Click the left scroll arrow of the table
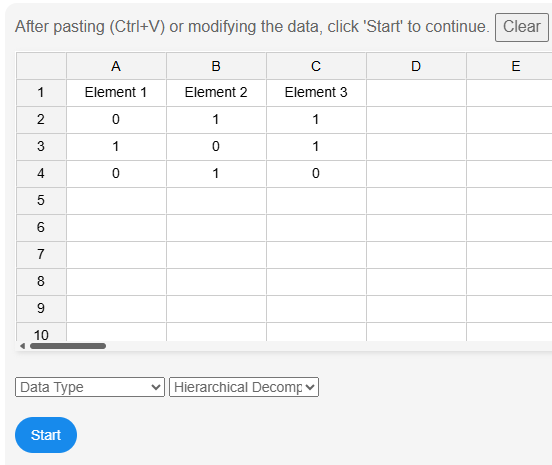The height and width of the screenshot is (465, 552). [x=23, y=346]
